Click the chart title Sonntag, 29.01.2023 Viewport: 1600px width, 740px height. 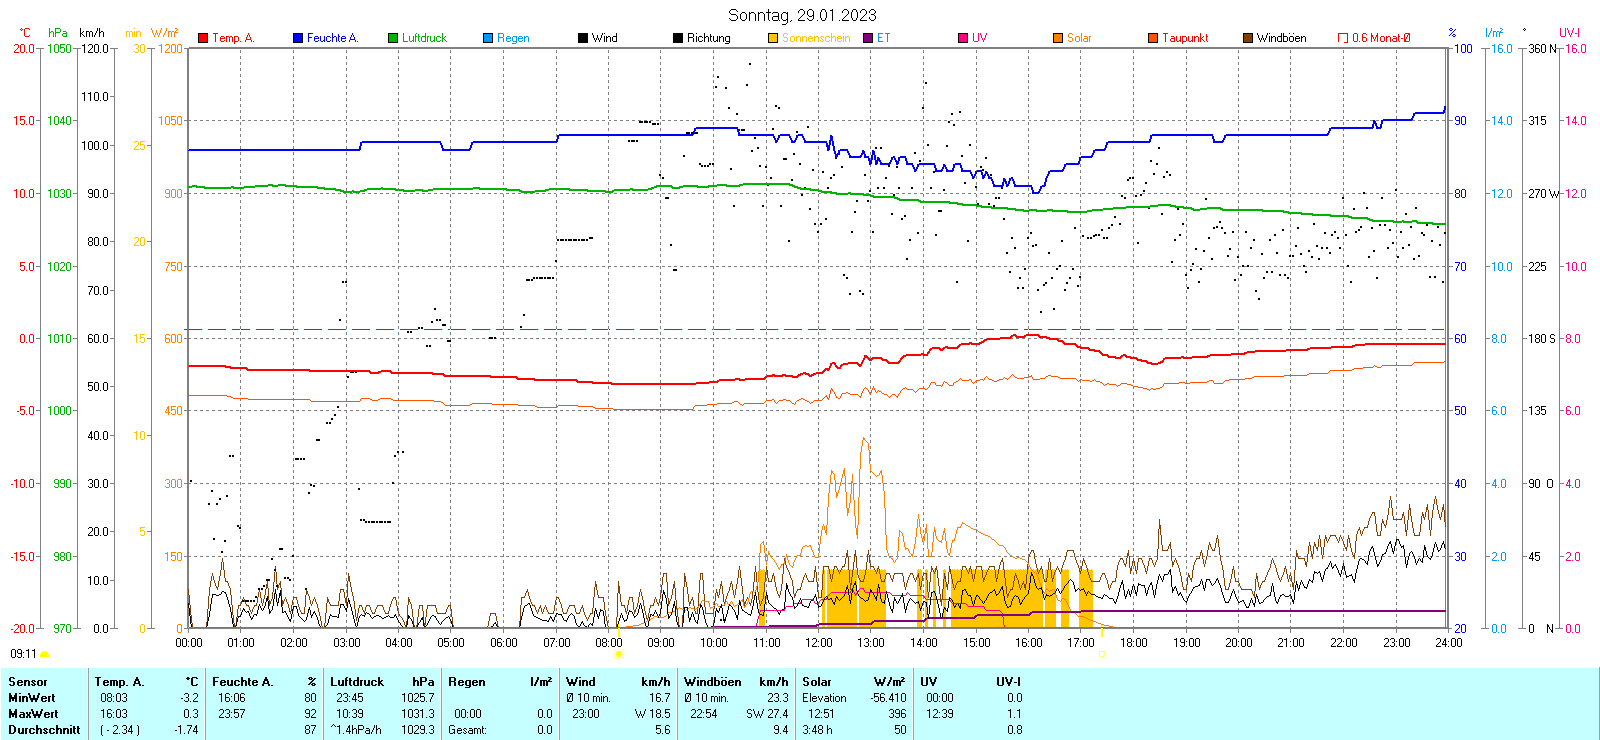point(802,15)
